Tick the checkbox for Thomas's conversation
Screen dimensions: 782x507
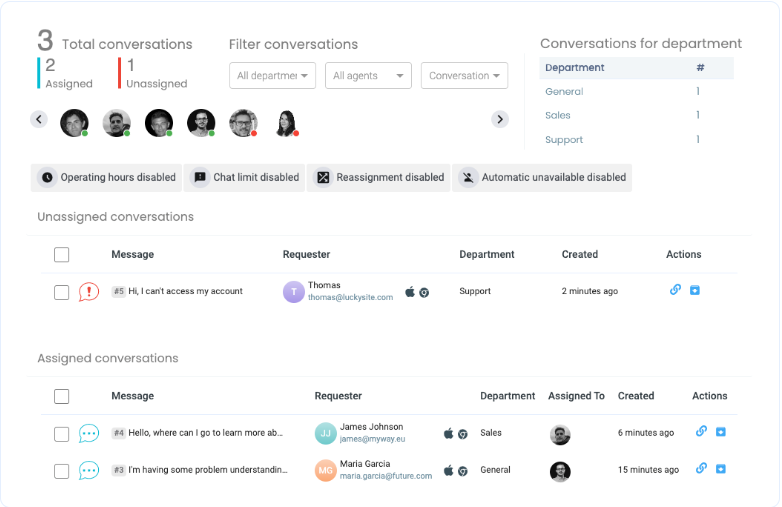62,292
